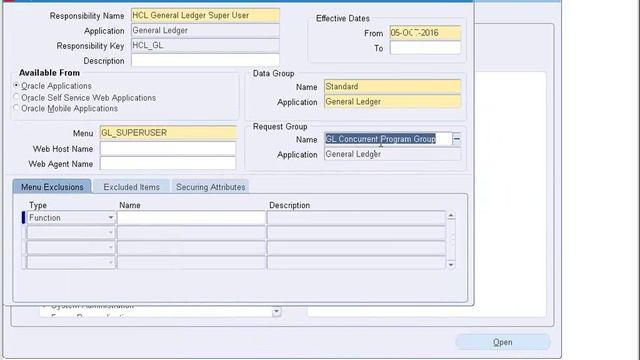
Task: Open the third row Type dropdown
Action: point(111,247)
